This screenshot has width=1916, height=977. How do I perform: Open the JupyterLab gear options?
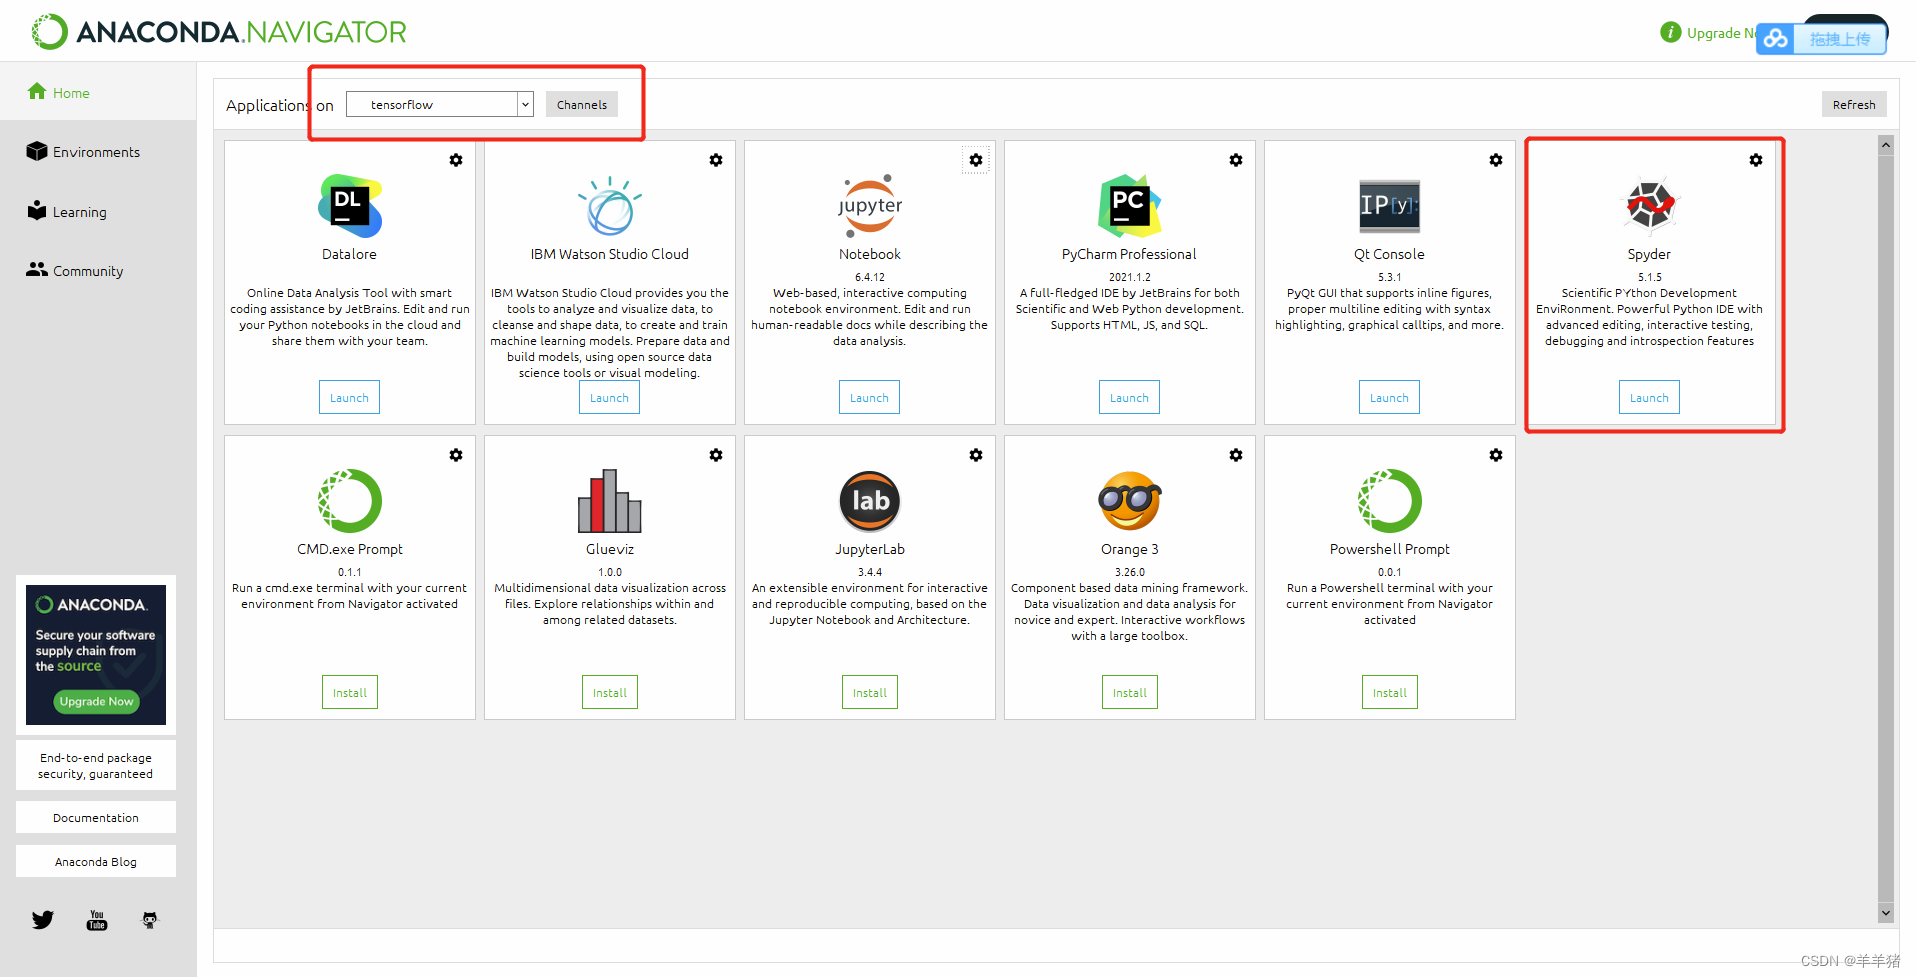click(x=976, y=455)
